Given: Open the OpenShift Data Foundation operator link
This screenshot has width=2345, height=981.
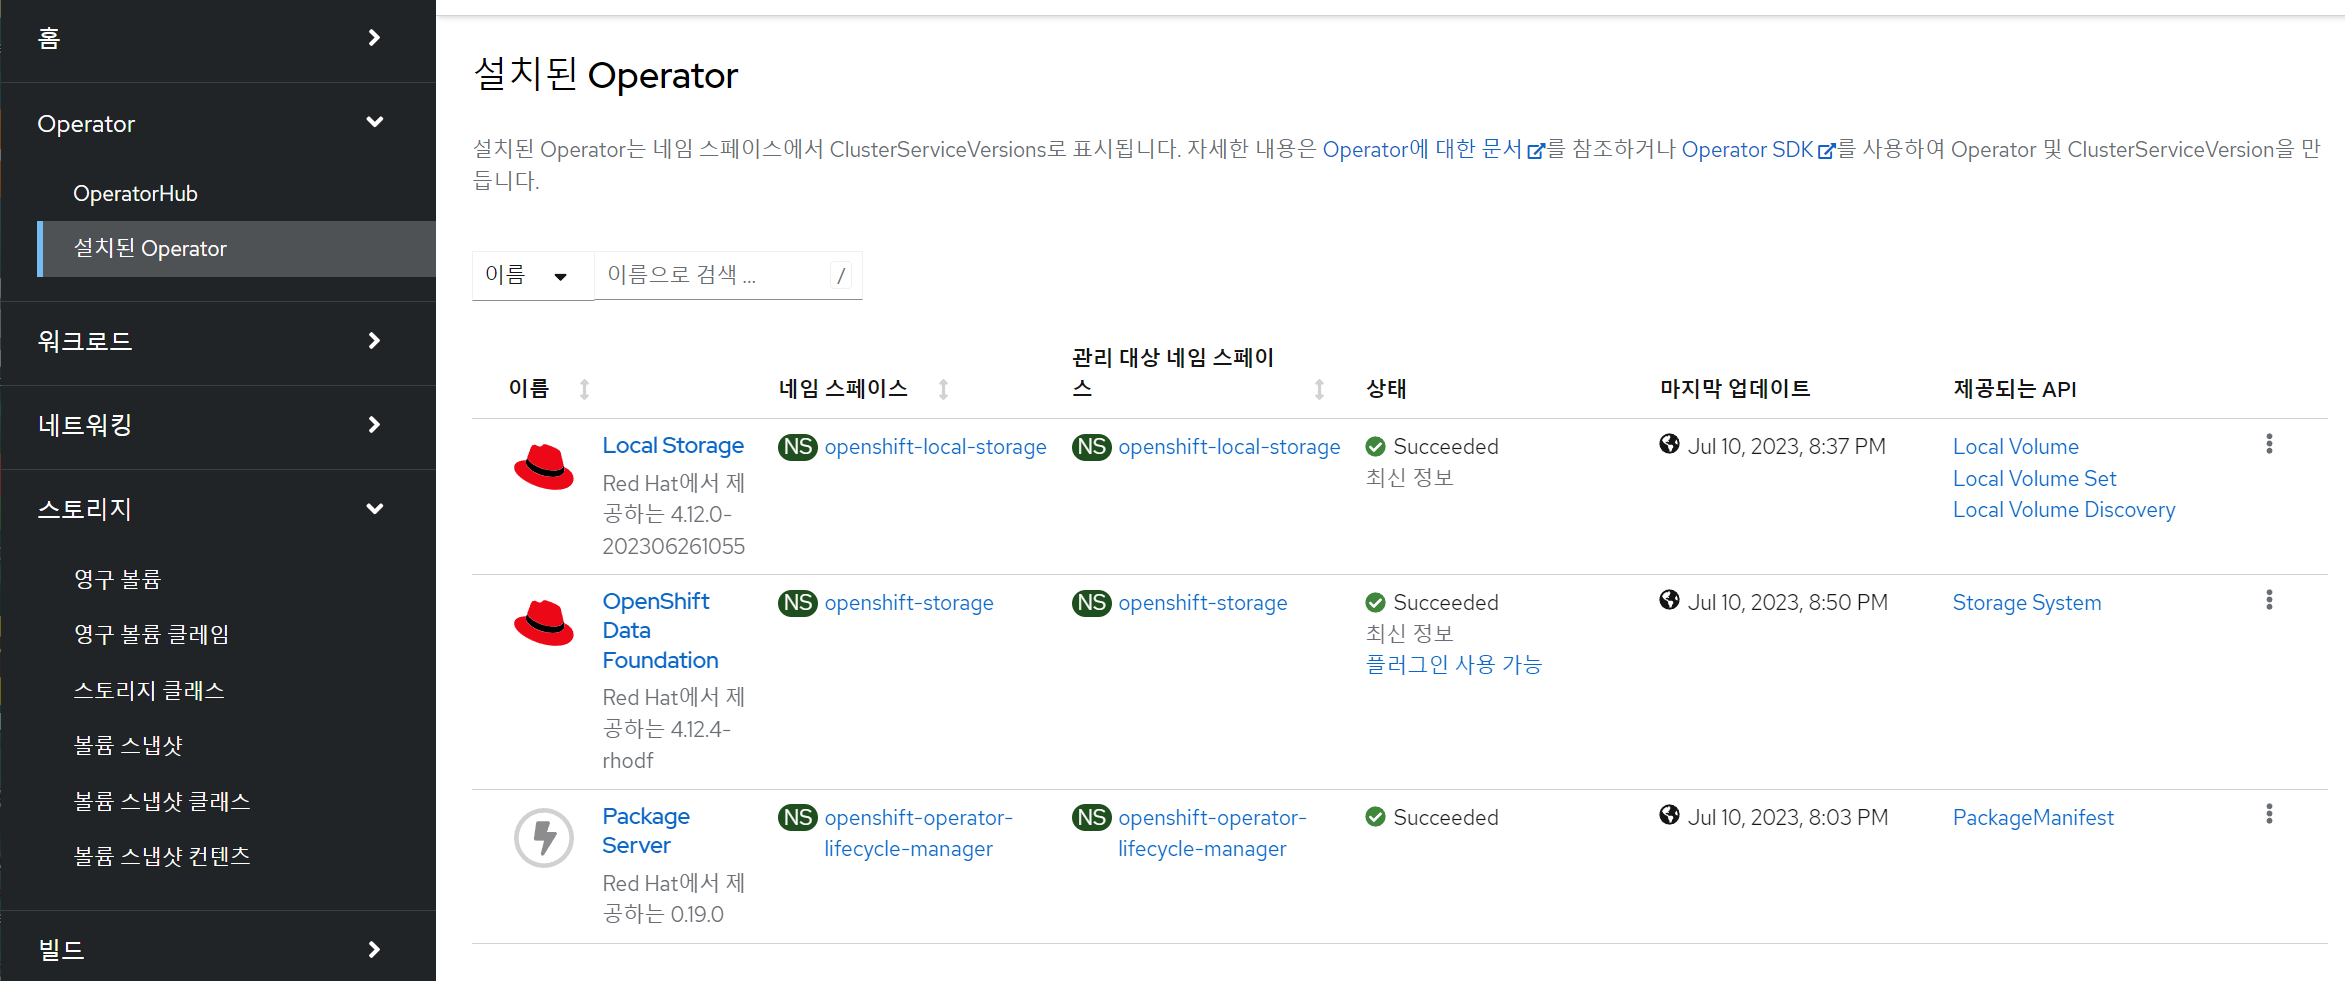Looking at the screenshot, I should tap(660, 630).
